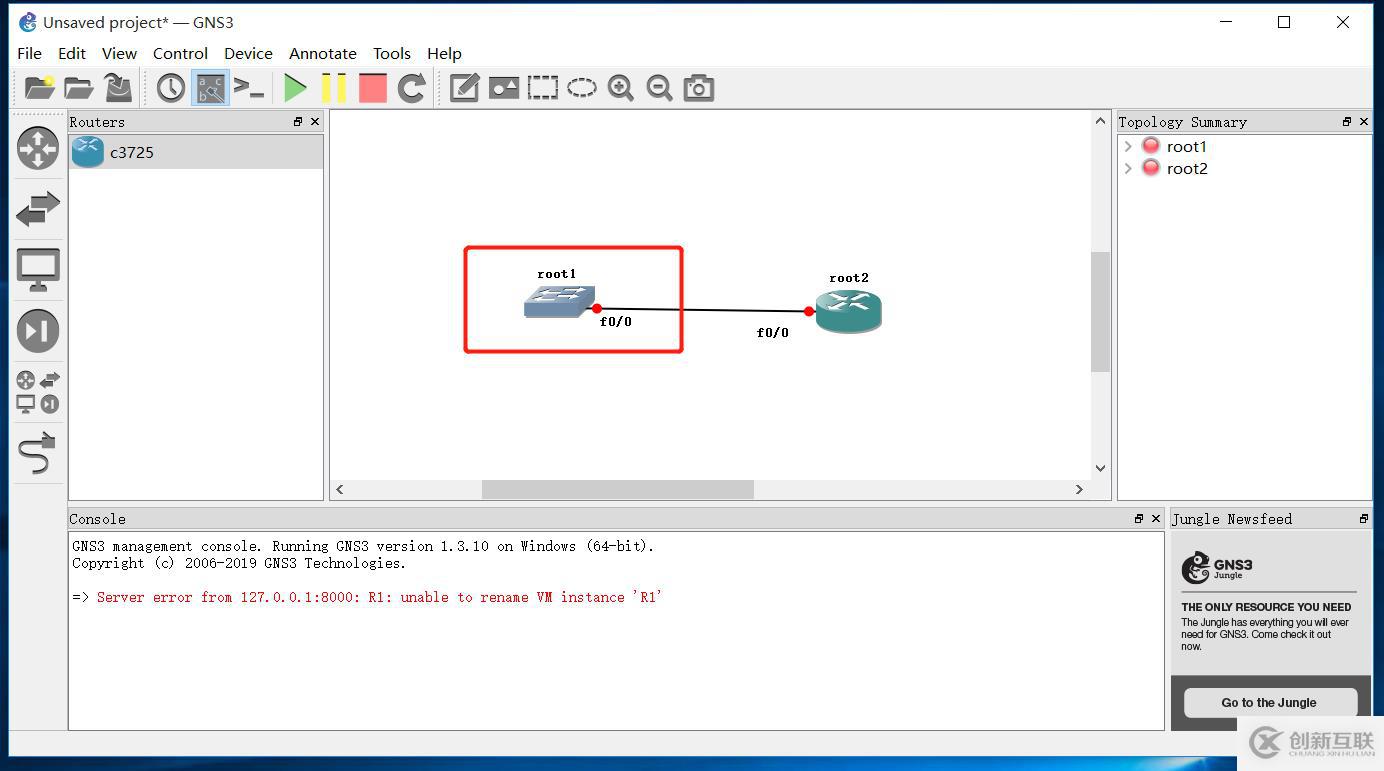This screenshot has height=771, width=1384.
Task: Select the add a link cable tool
Action: [x=38, y=453]
